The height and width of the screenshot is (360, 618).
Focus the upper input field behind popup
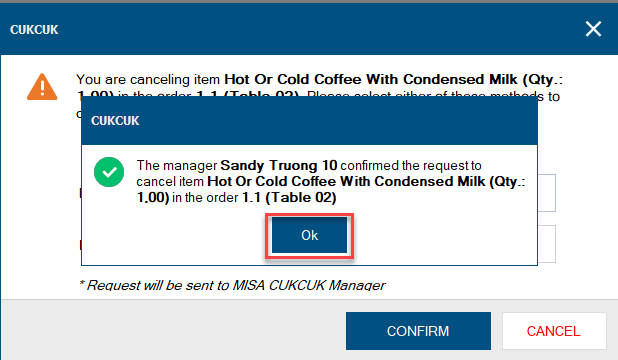tap(547, 193)
